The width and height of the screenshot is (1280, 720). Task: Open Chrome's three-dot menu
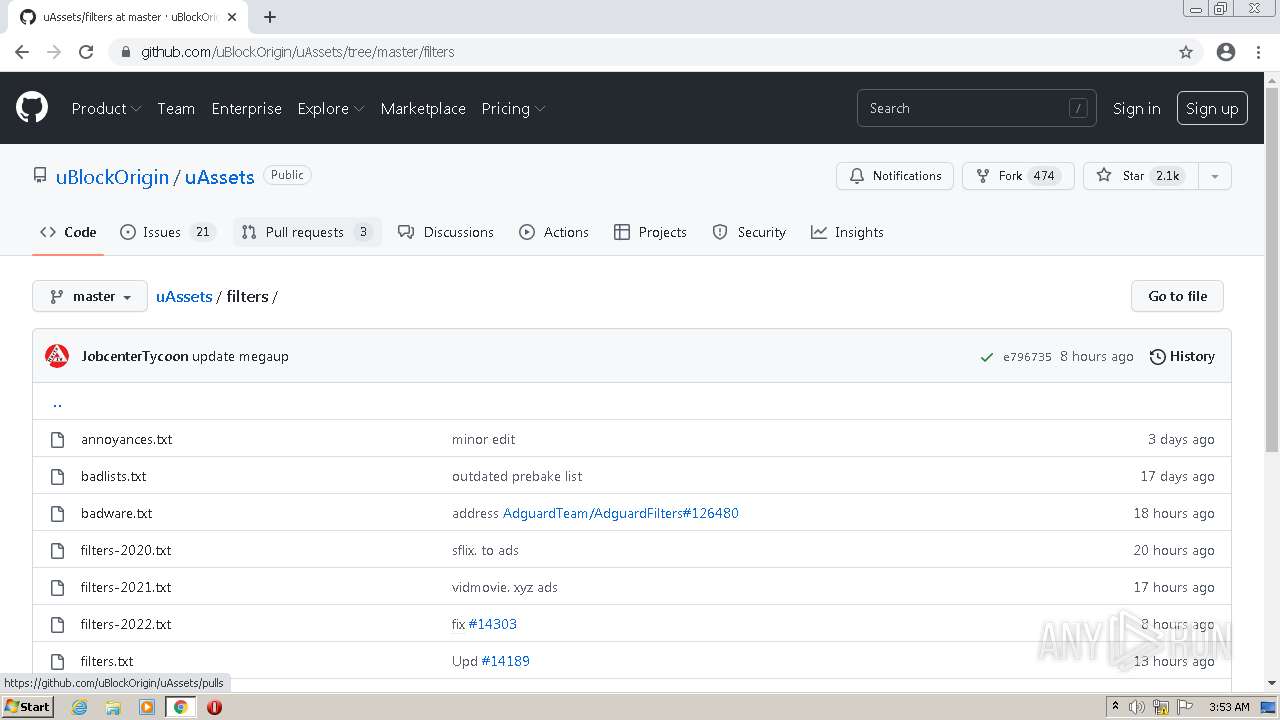pyautogui.click(x=1258, y=52)
